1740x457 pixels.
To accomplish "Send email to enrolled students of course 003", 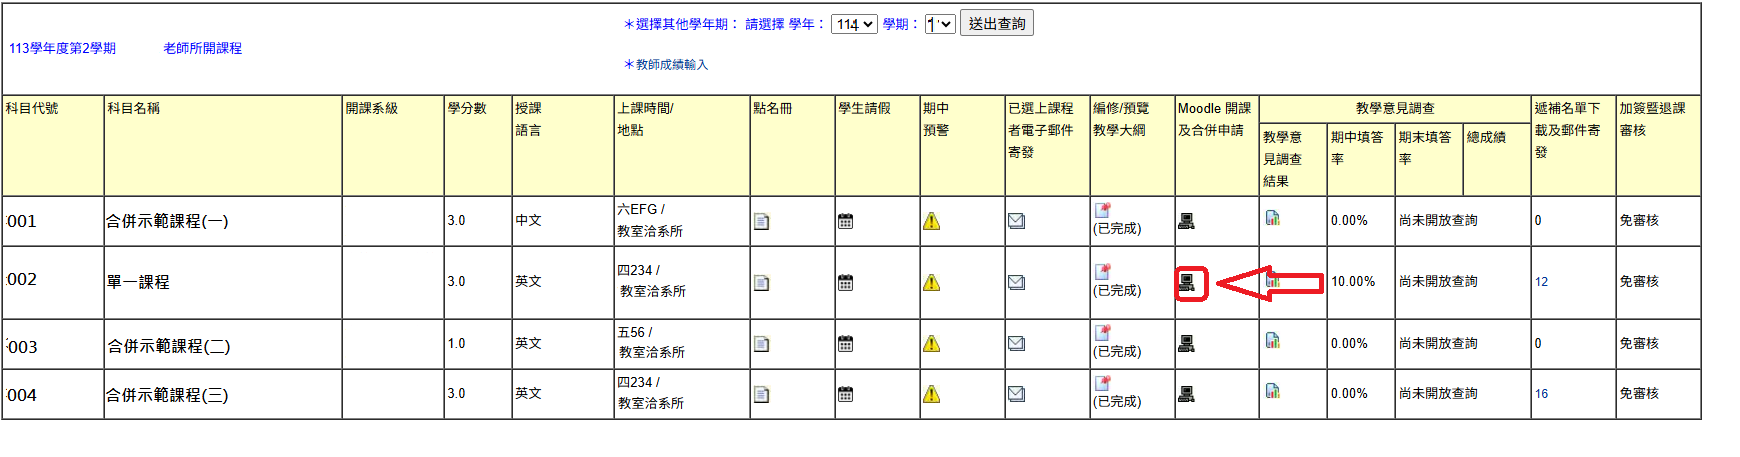I will pyautogui.click(x=1016, y=343).
